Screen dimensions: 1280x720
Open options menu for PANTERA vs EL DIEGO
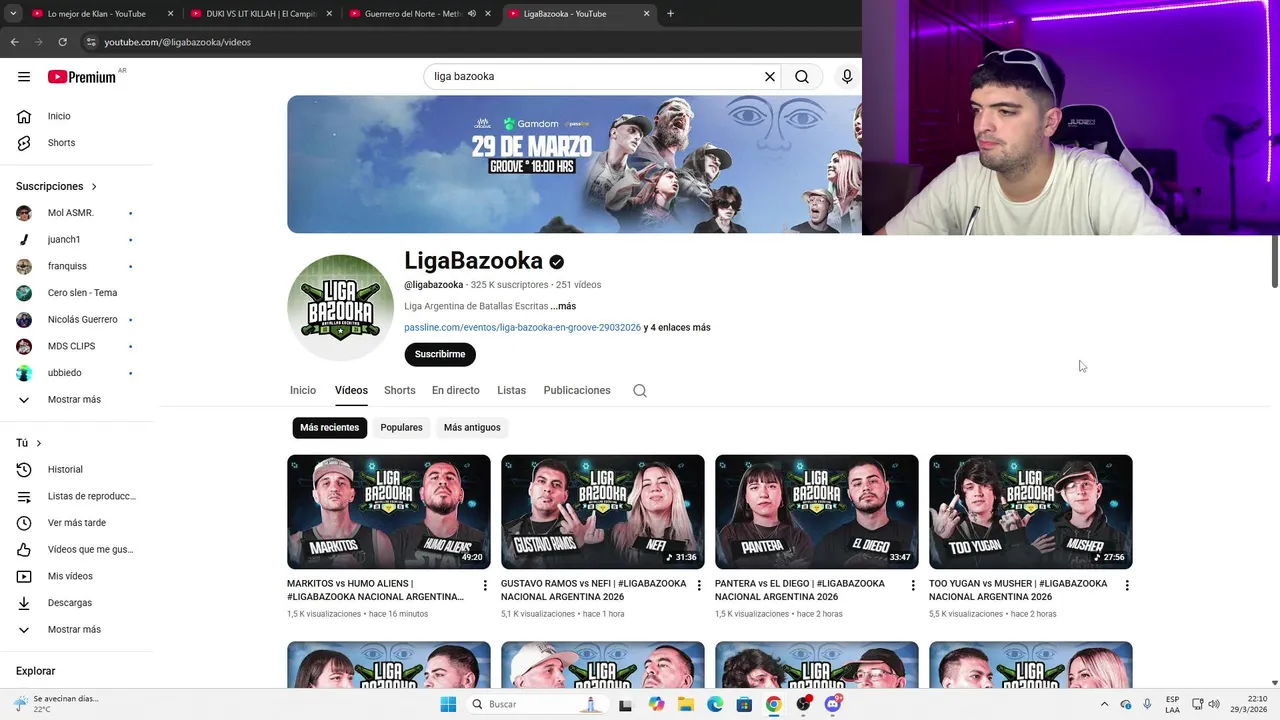pos(913,585)
